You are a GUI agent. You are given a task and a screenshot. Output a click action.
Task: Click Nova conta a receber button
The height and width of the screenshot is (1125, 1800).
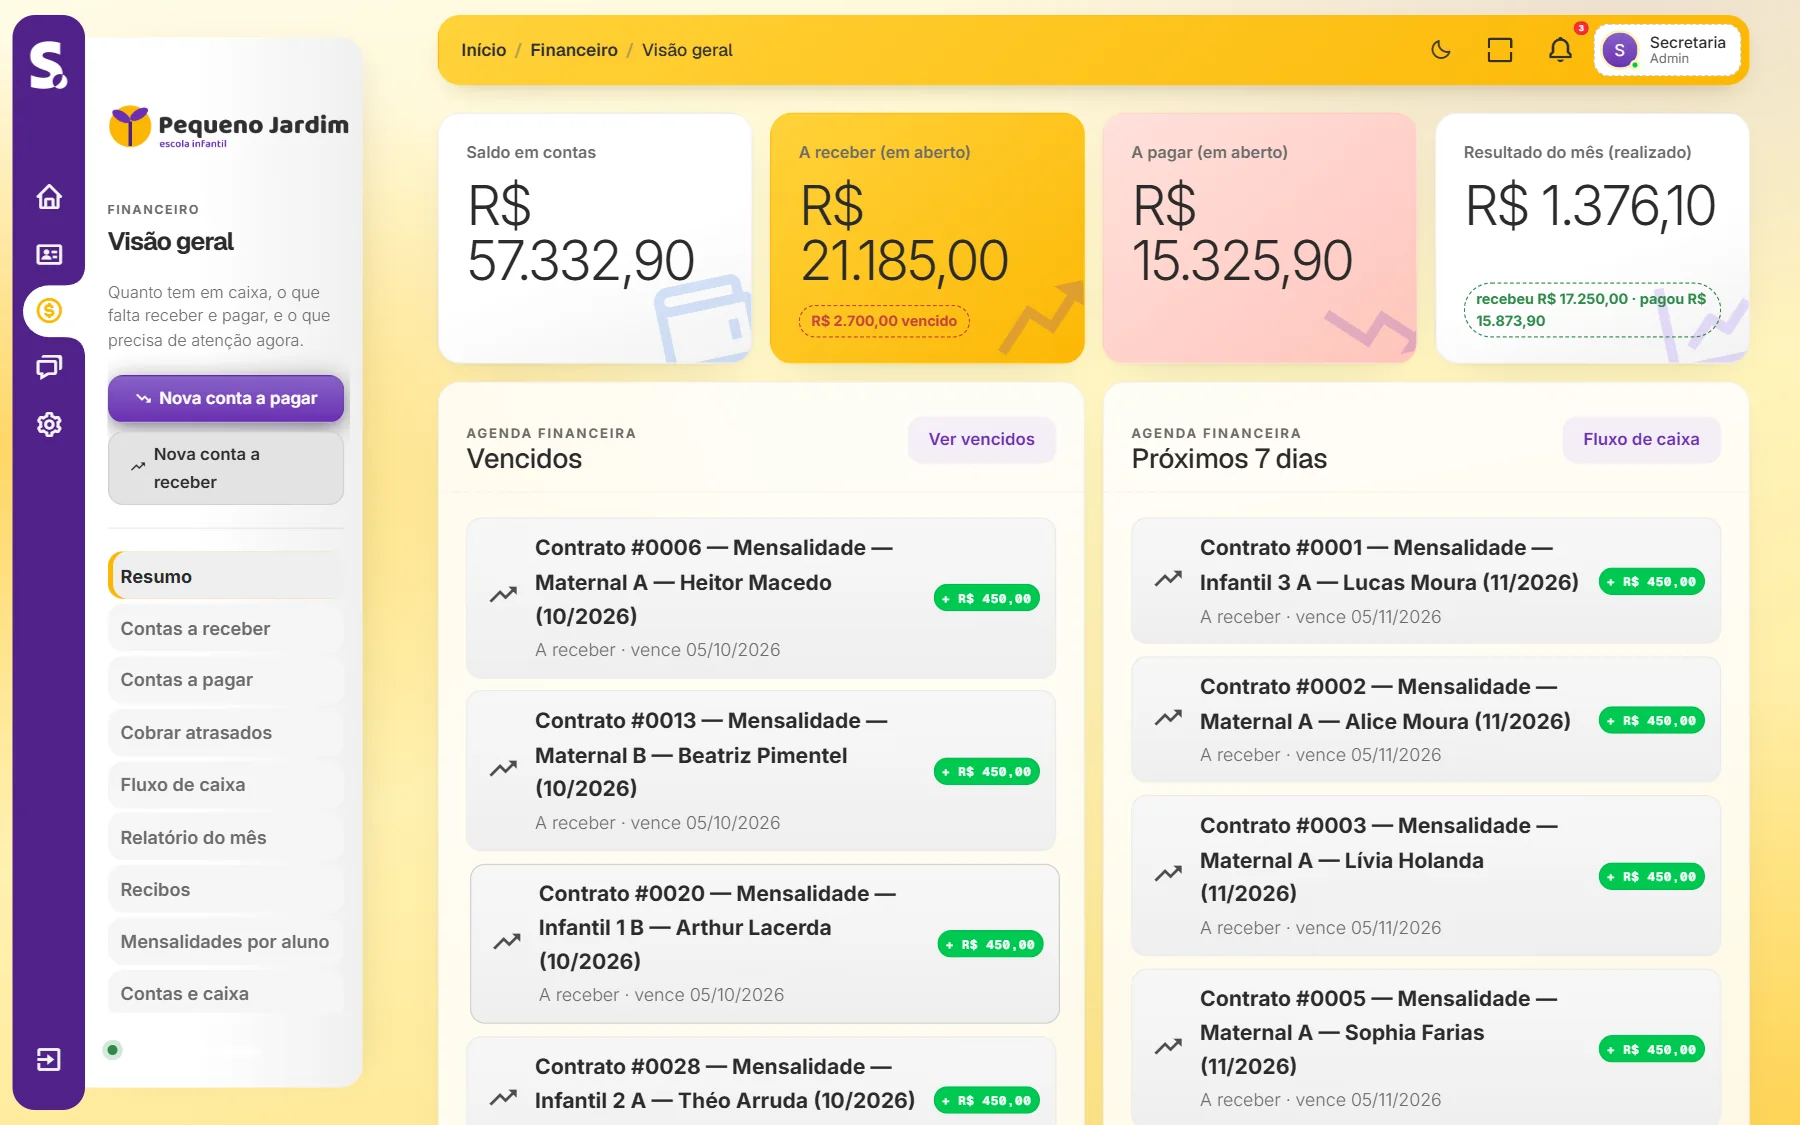click(226, 468)
